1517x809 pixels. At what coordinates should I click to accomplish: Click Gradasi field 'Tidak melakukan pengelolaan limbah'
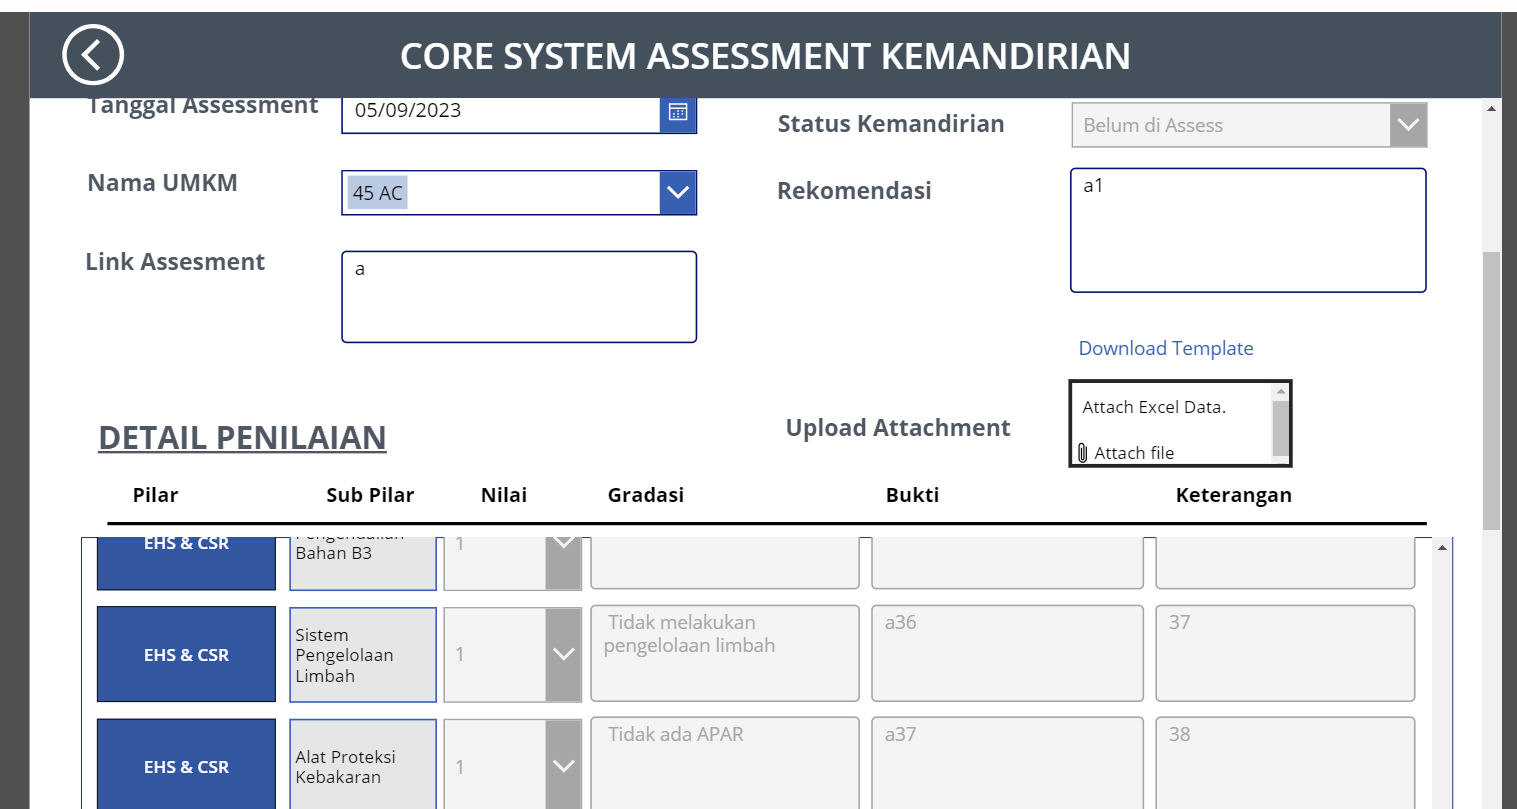tap(724, 653)
